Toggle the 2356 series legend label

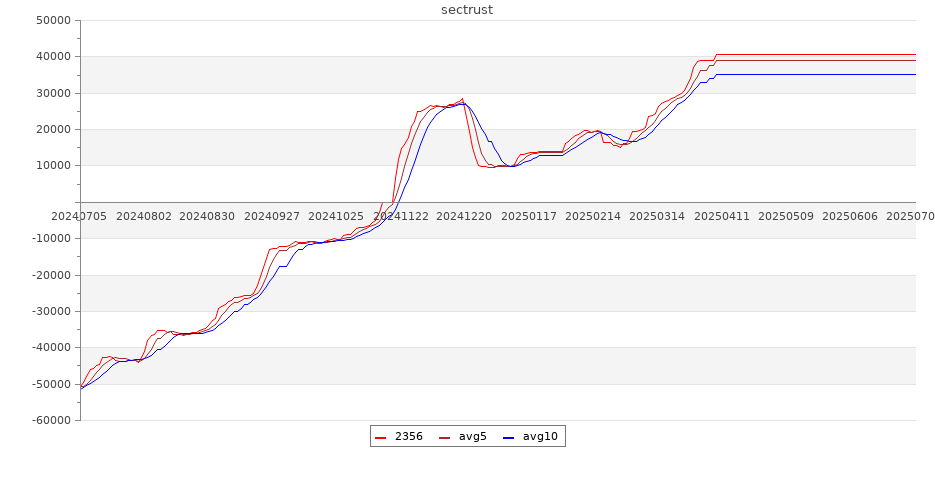(x=408, y=437)
